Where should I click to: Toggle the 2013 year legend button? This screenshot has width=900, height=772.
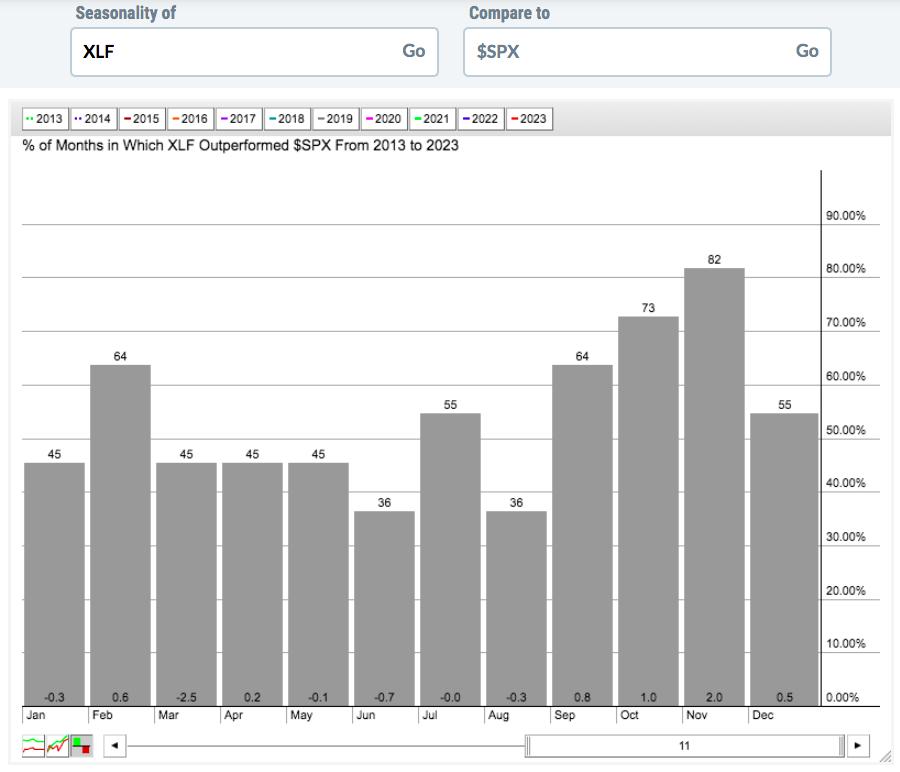coord(44,119)
